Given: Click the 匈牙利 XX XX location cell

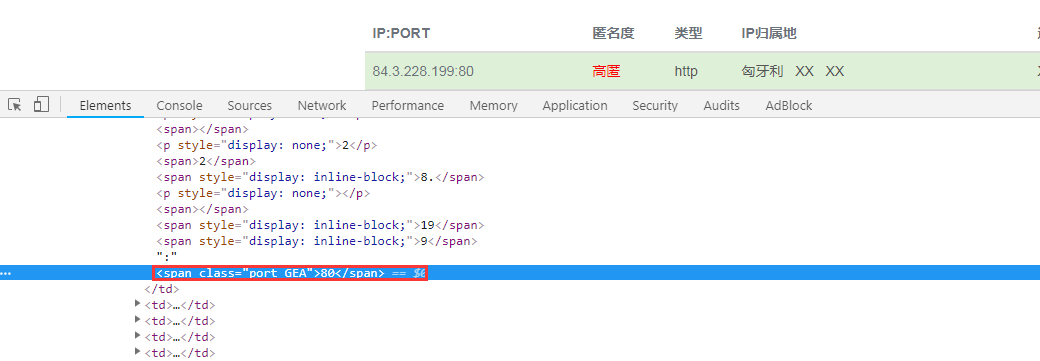Looking at the screenshot, I should point(793,71).
